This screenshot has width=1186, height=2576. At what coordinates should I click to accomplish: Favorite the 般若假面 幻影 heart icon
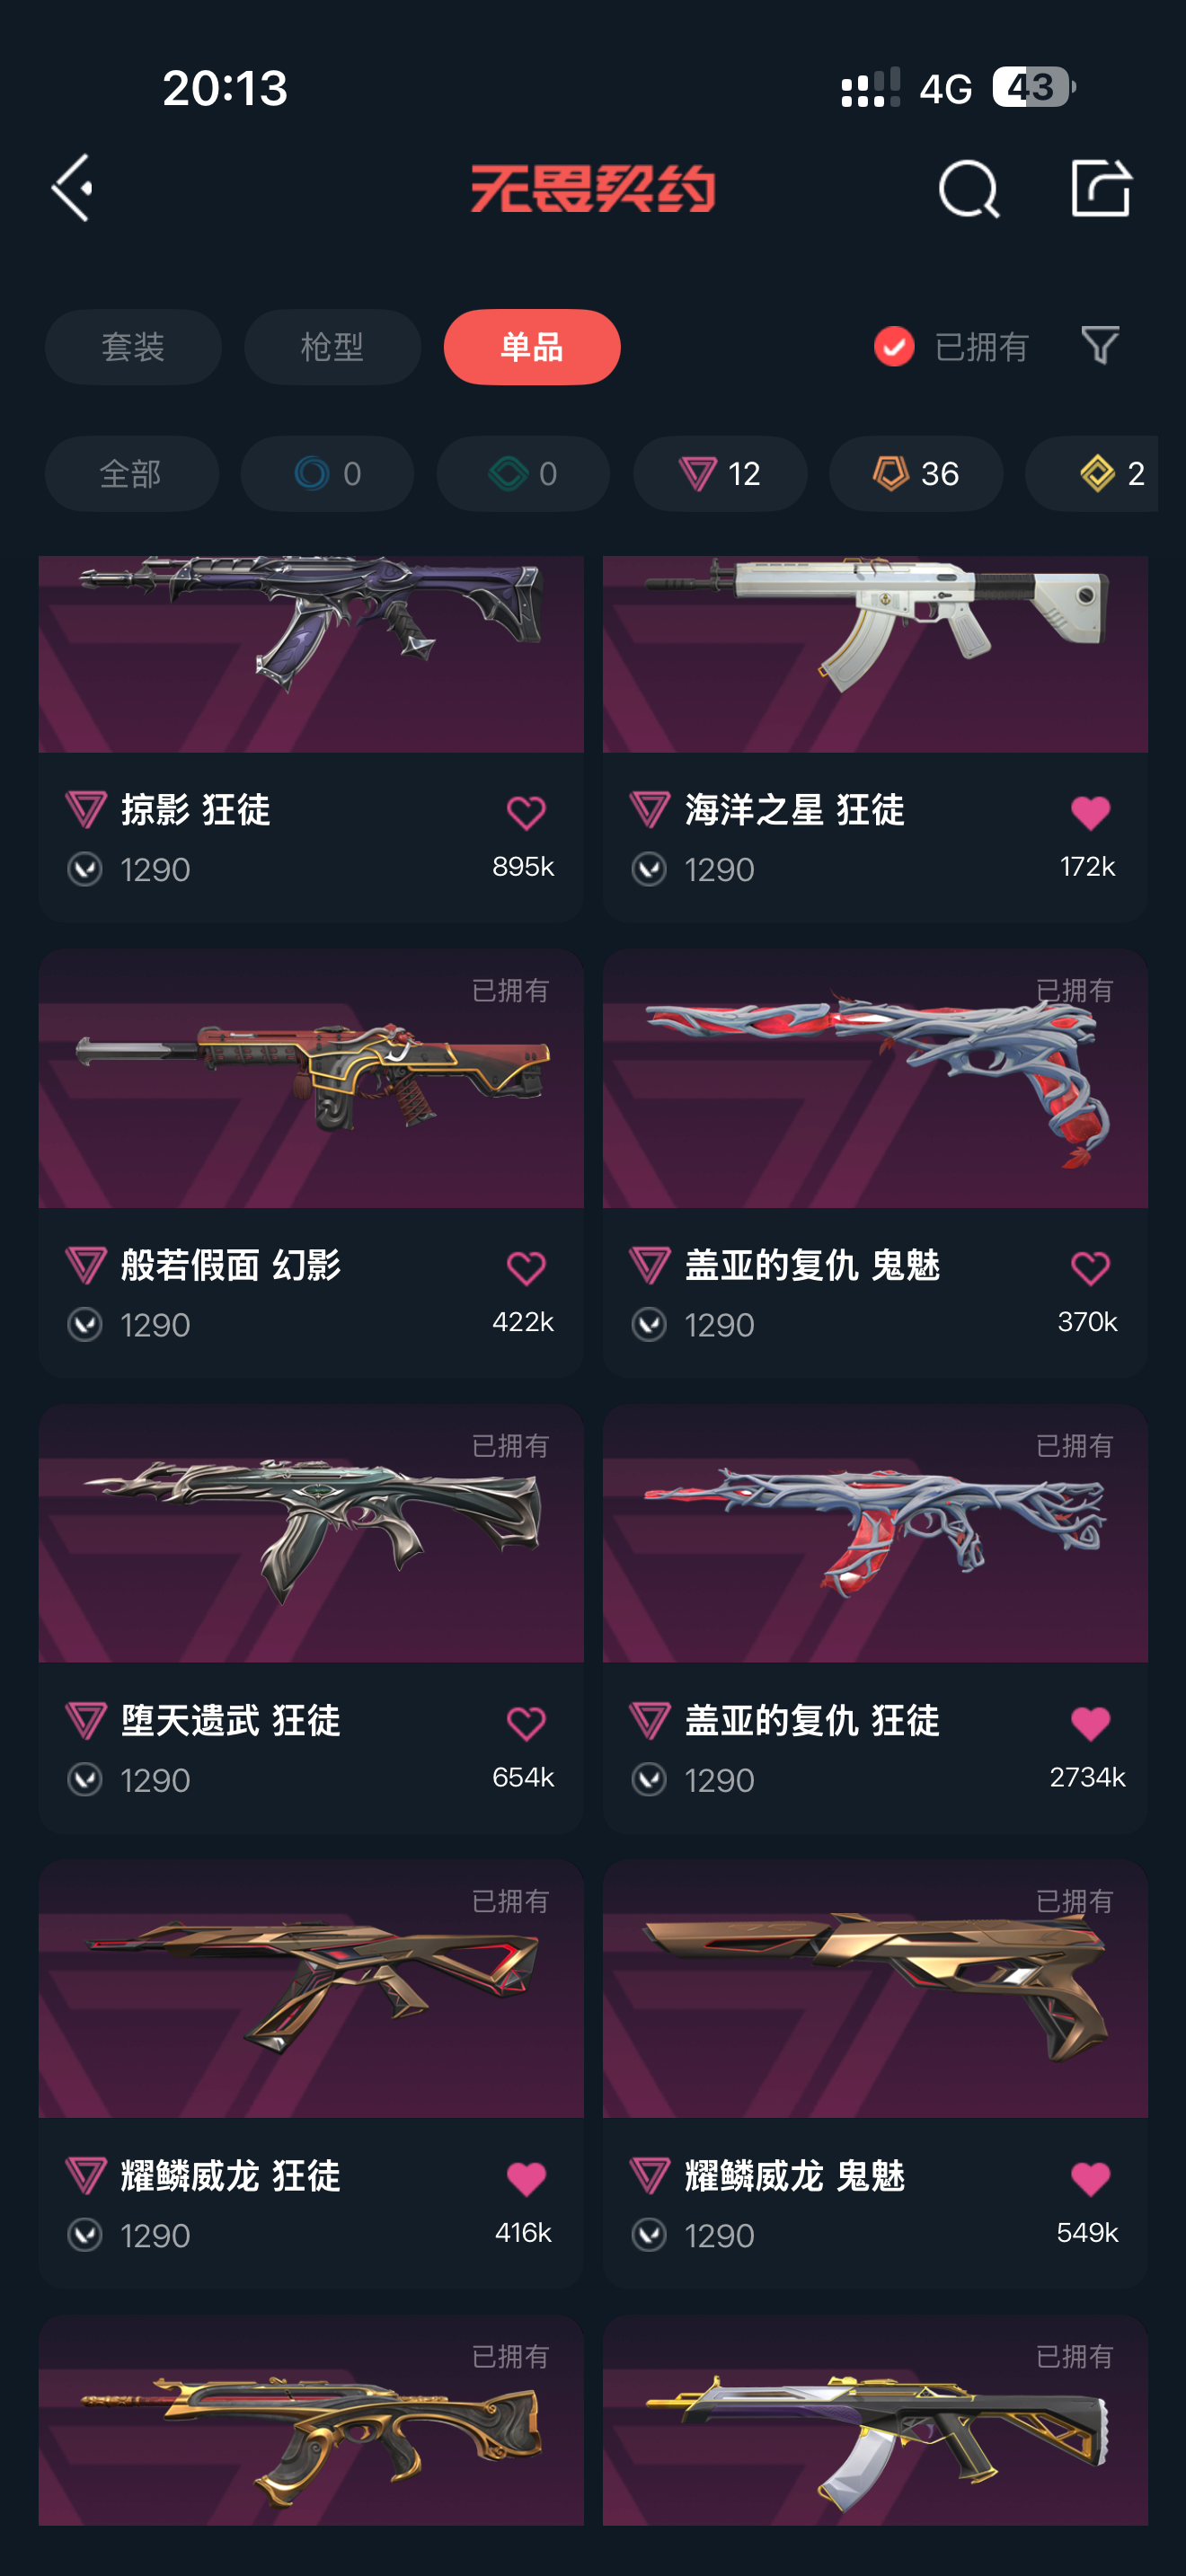pos(526,1268)
